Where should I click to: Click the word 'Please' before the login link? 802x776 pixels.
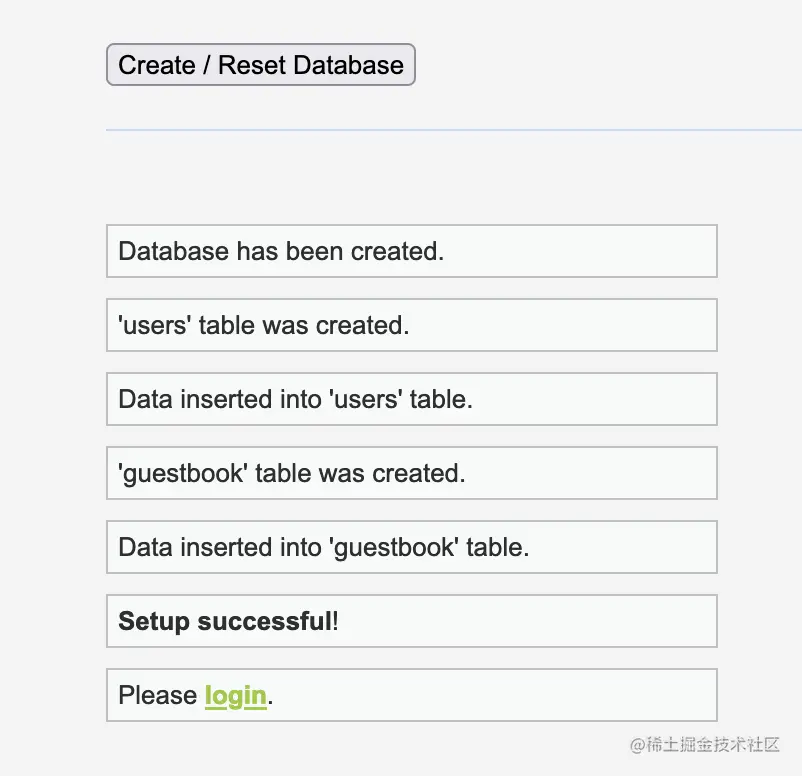[158, 695]
